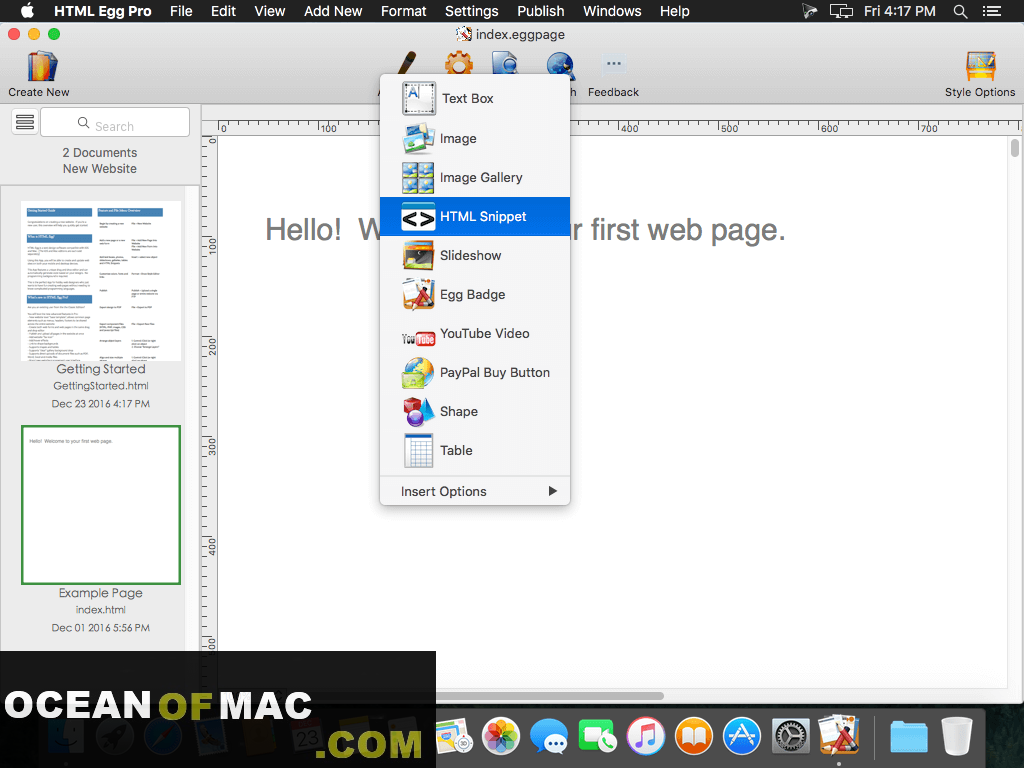Viewport: 1024px width, 768px height.
Task: Insert a Table from the menu
Action: (475, 451)
